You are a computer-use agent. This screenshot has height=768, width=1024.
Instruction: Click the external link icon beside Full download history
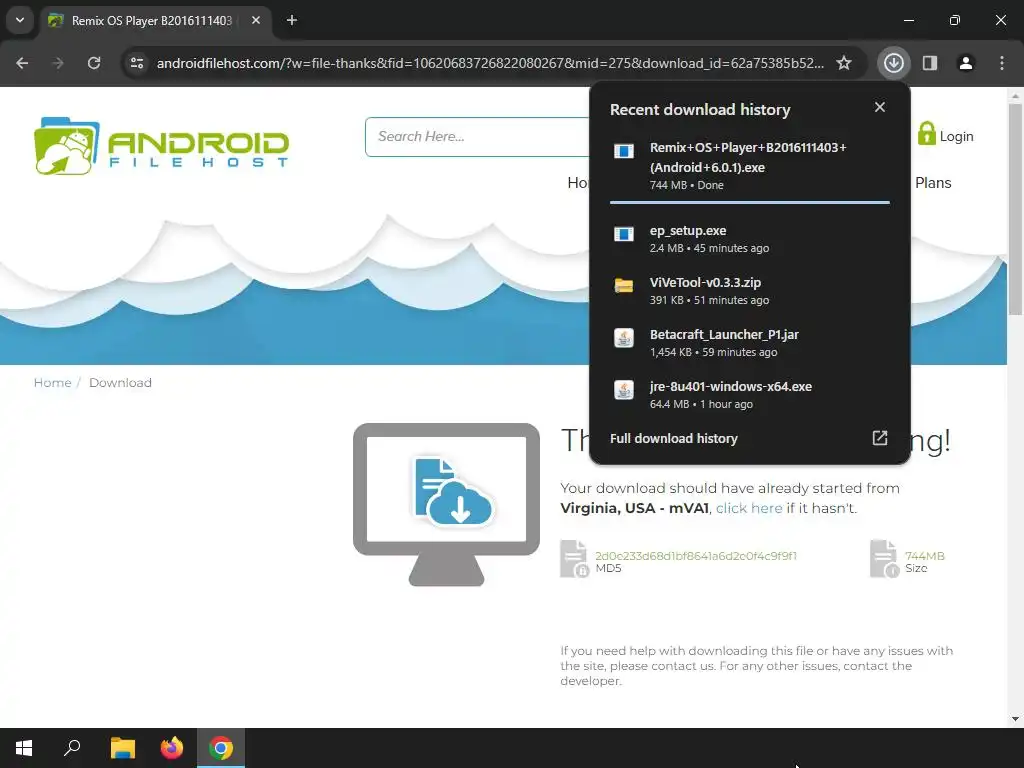tap(880, 438)
